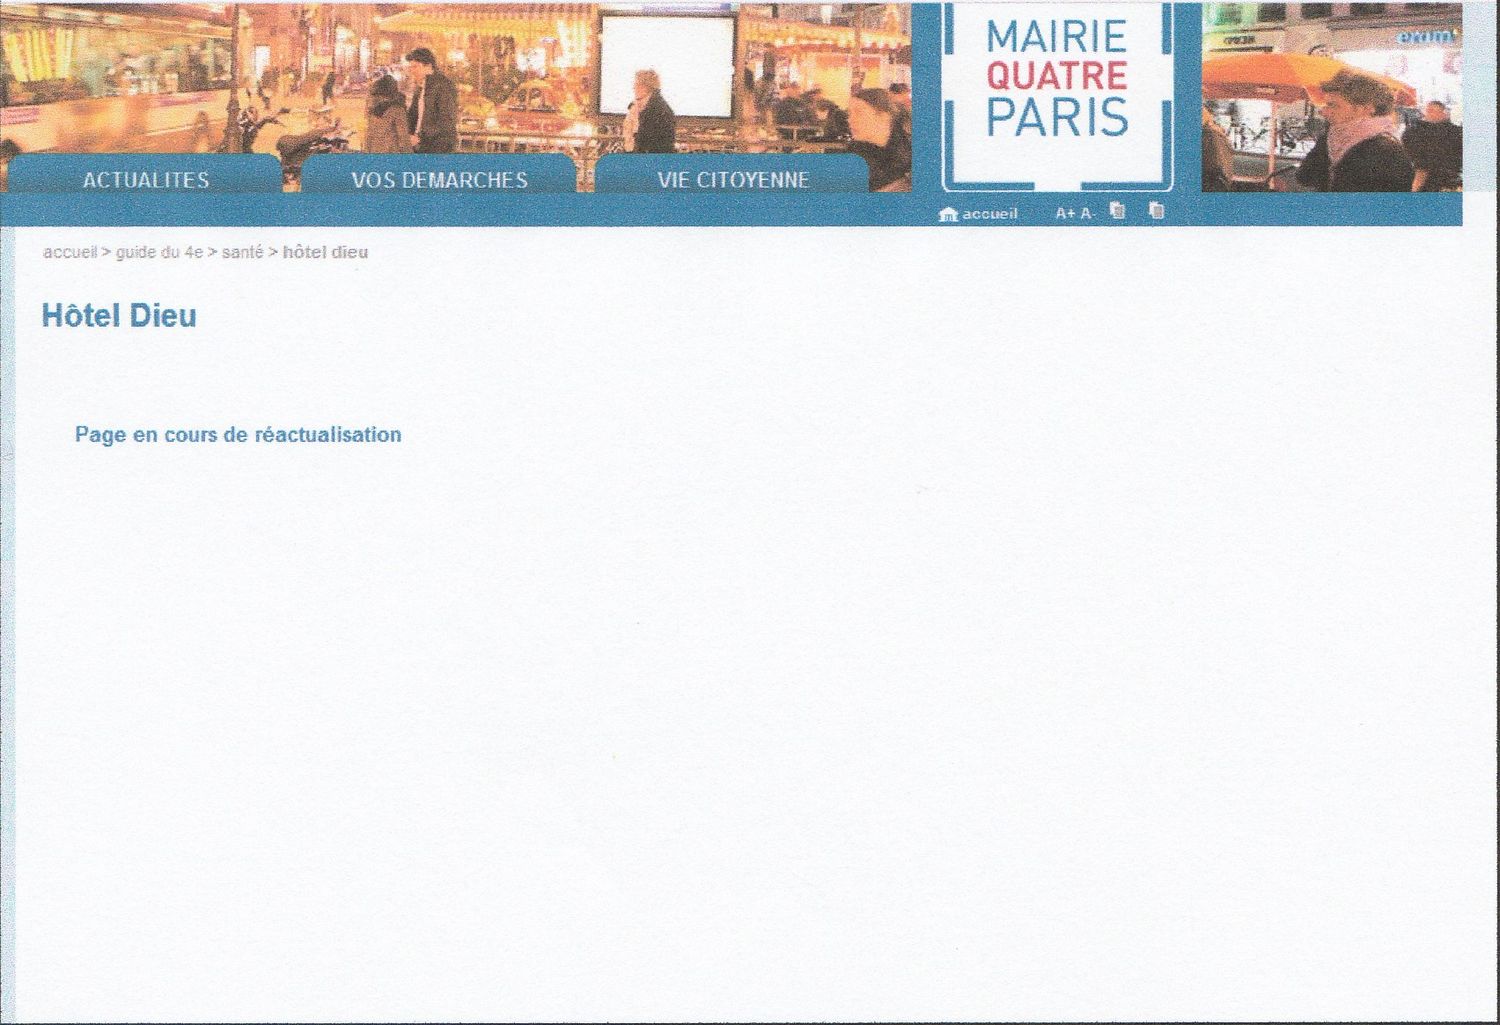Select the VIE CITOYENNE tab
The image size is (1500, 1025).
[733, 180]
